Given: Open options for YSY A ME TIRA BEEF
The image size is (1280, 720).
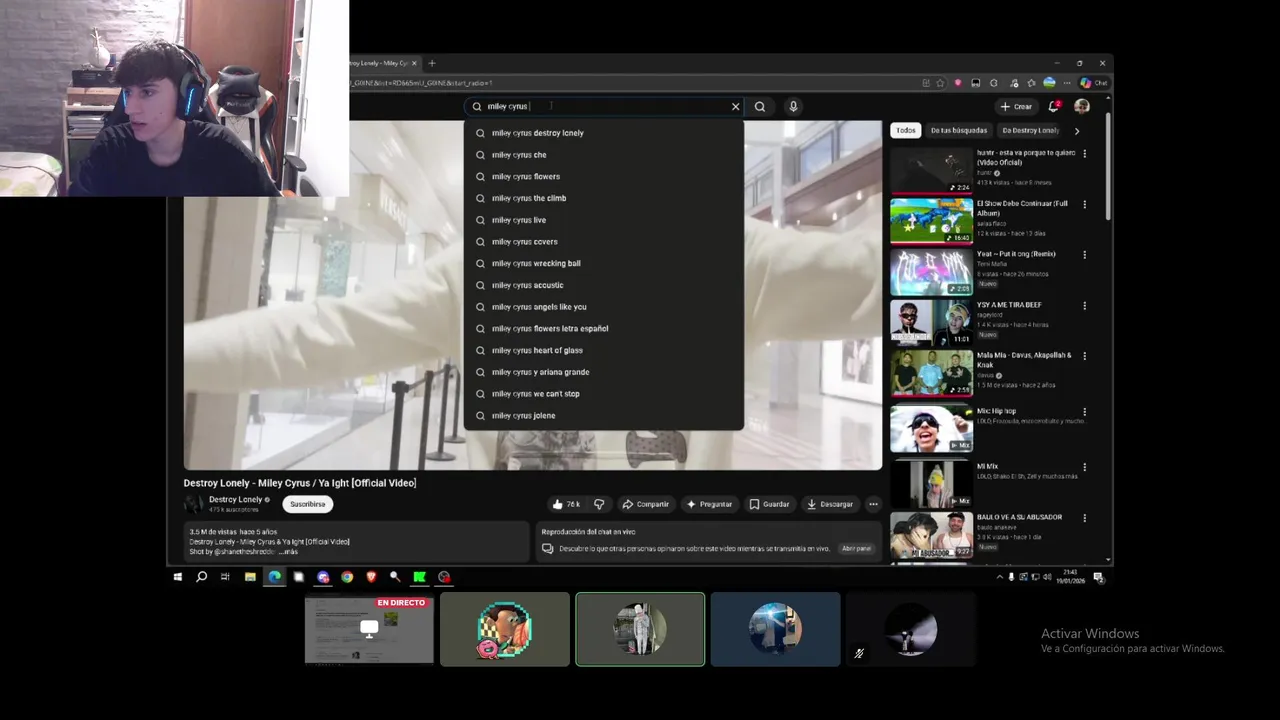Looking at the screenshot, I should tap(1084, 306).
